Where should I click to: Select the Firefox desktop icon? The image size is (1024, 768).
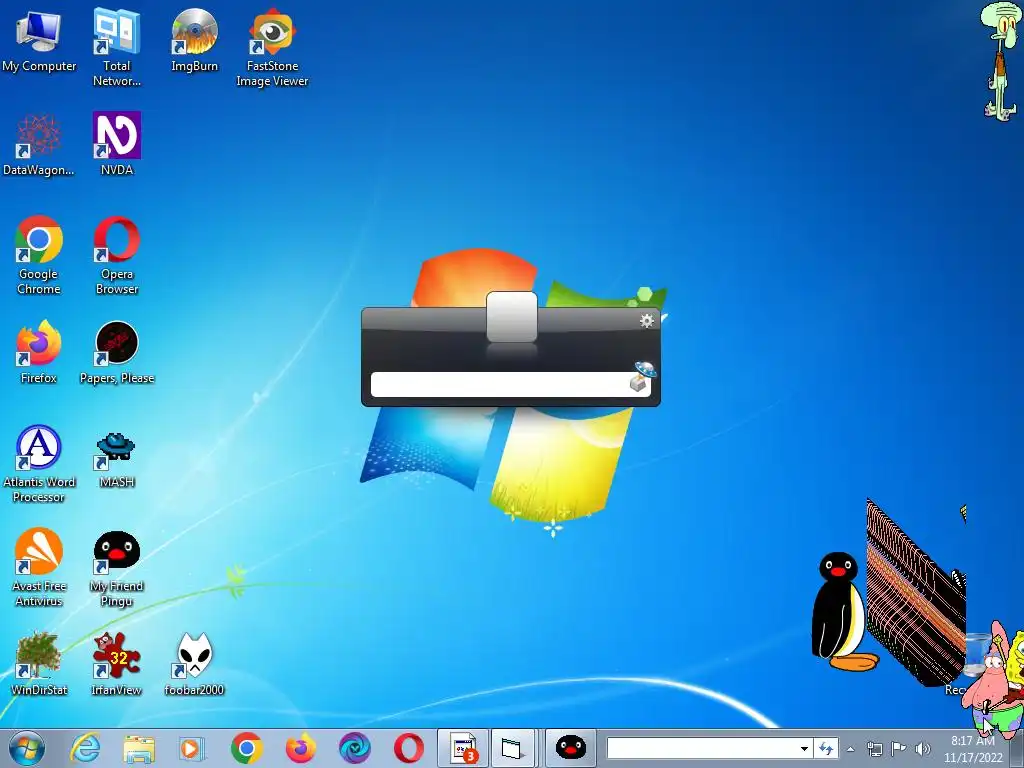pyautogui.click(x=39, y=352)
